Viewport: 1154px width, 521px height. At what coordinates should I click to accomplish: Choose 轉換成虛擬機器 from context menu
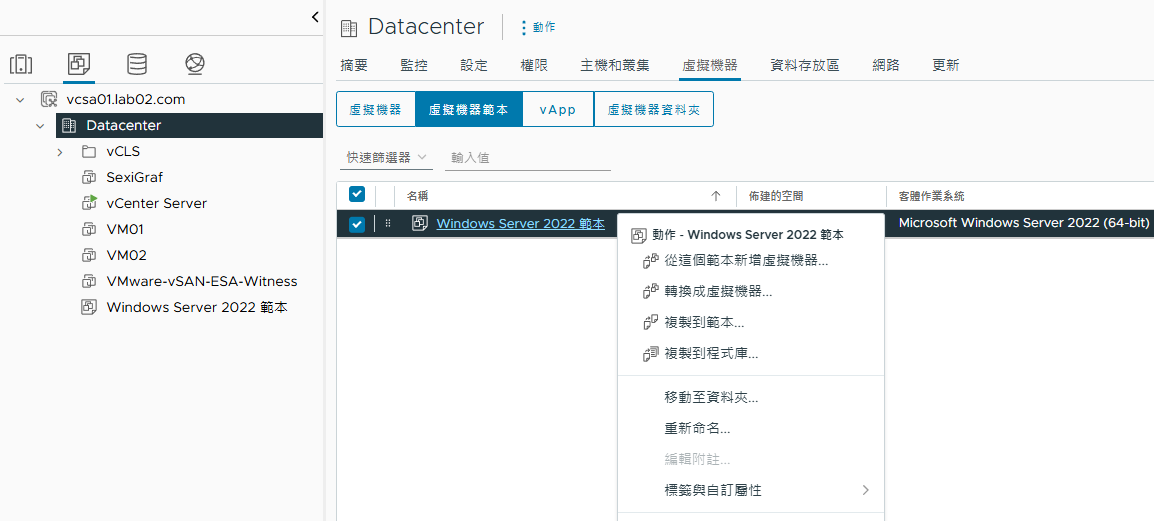point(751,291)
